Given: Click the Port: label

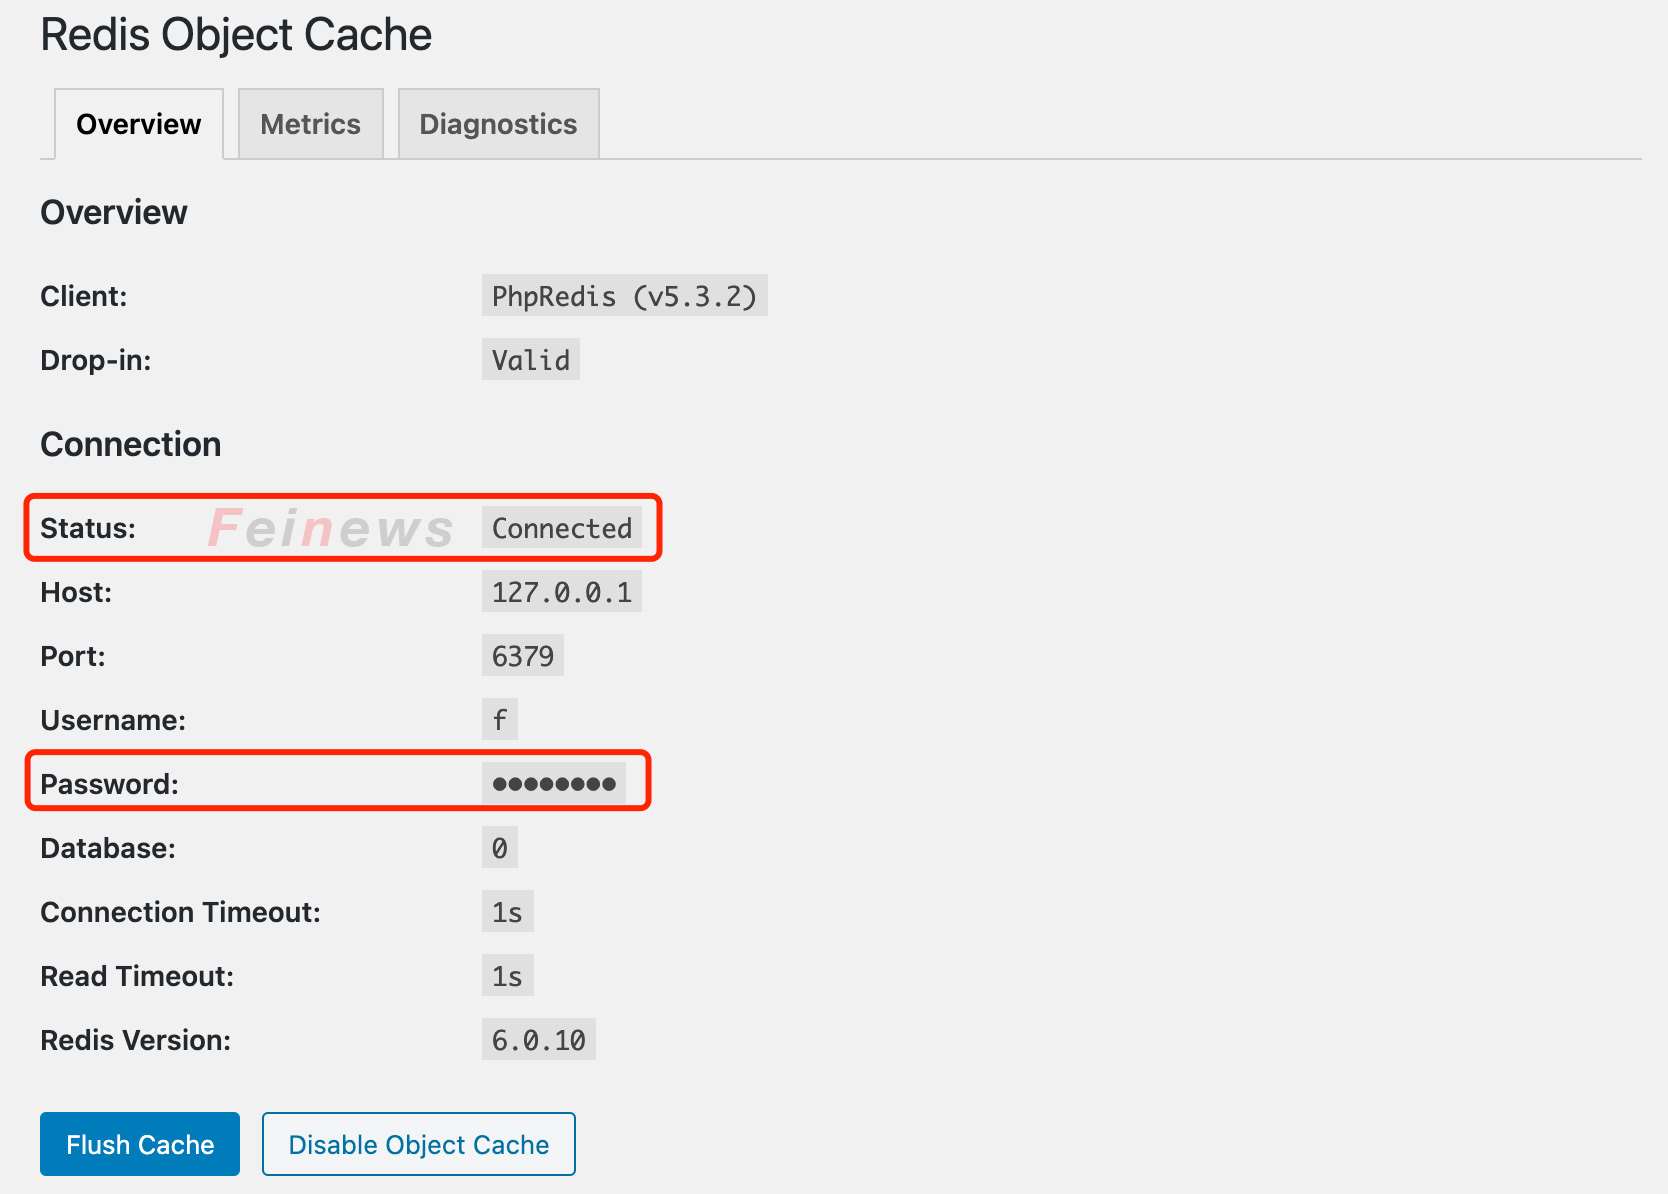Looking at the screenshot, I should click(x=73, y=656).
